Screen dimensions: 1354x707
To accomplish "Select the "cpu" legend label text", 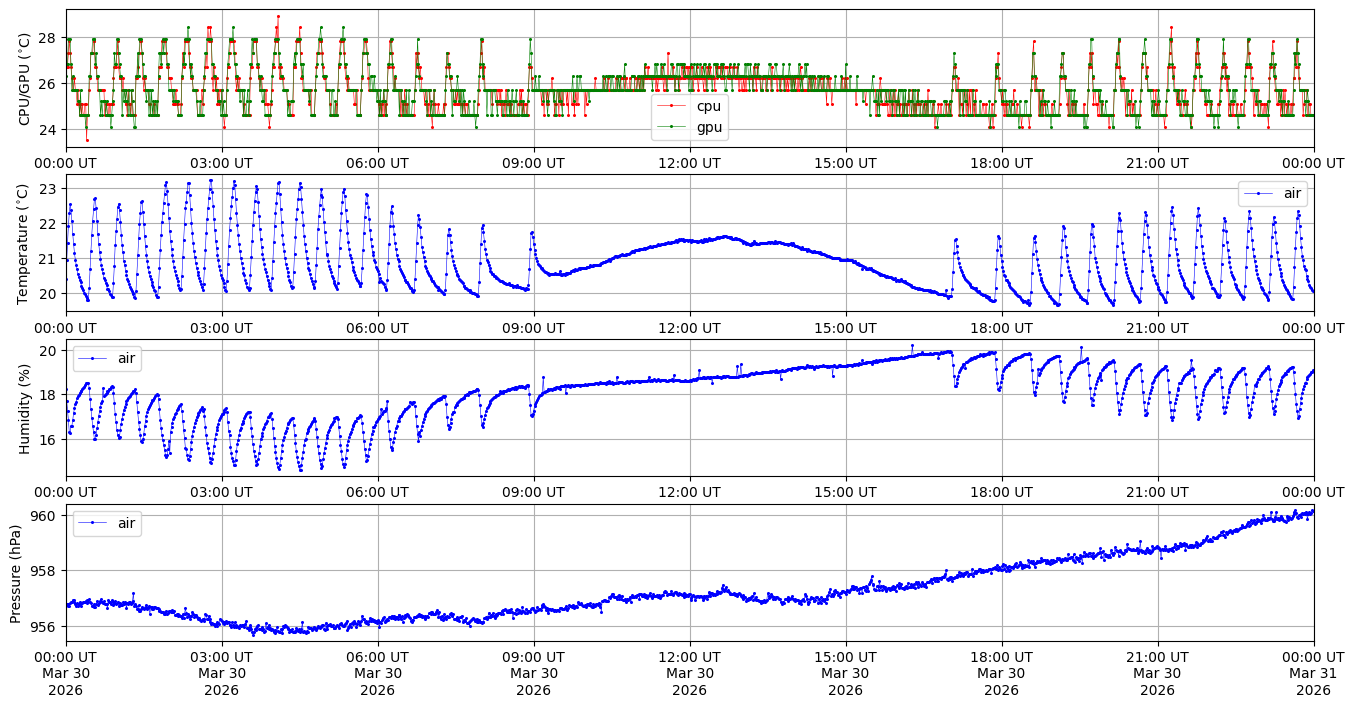I will click(x=708, y=106).
